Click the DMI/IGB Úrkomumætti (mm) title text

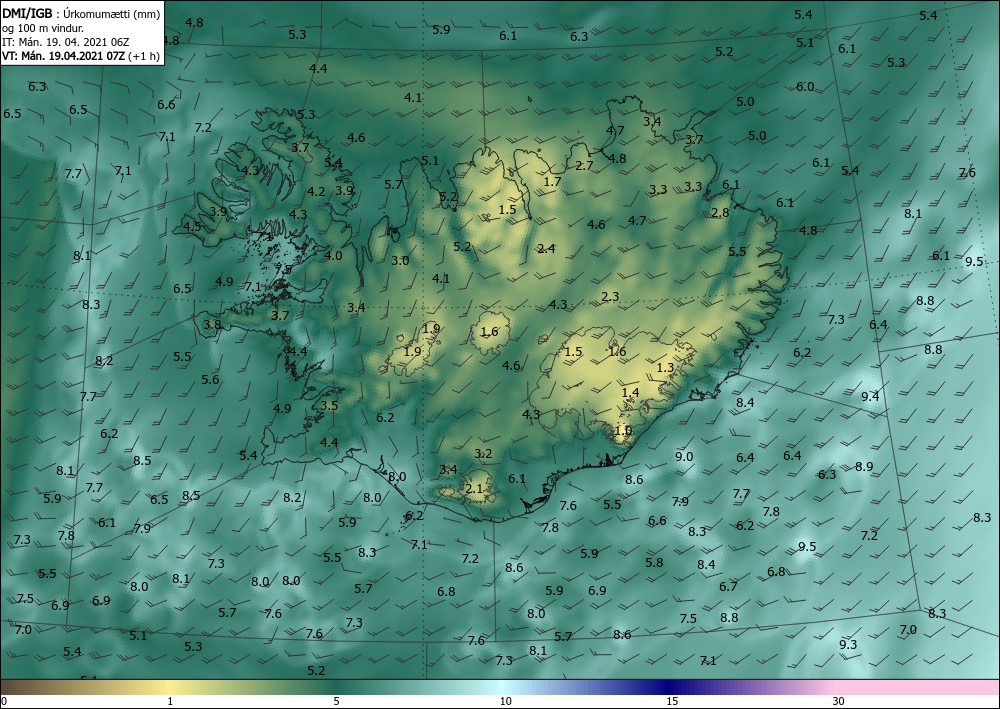tap(81, 14)
